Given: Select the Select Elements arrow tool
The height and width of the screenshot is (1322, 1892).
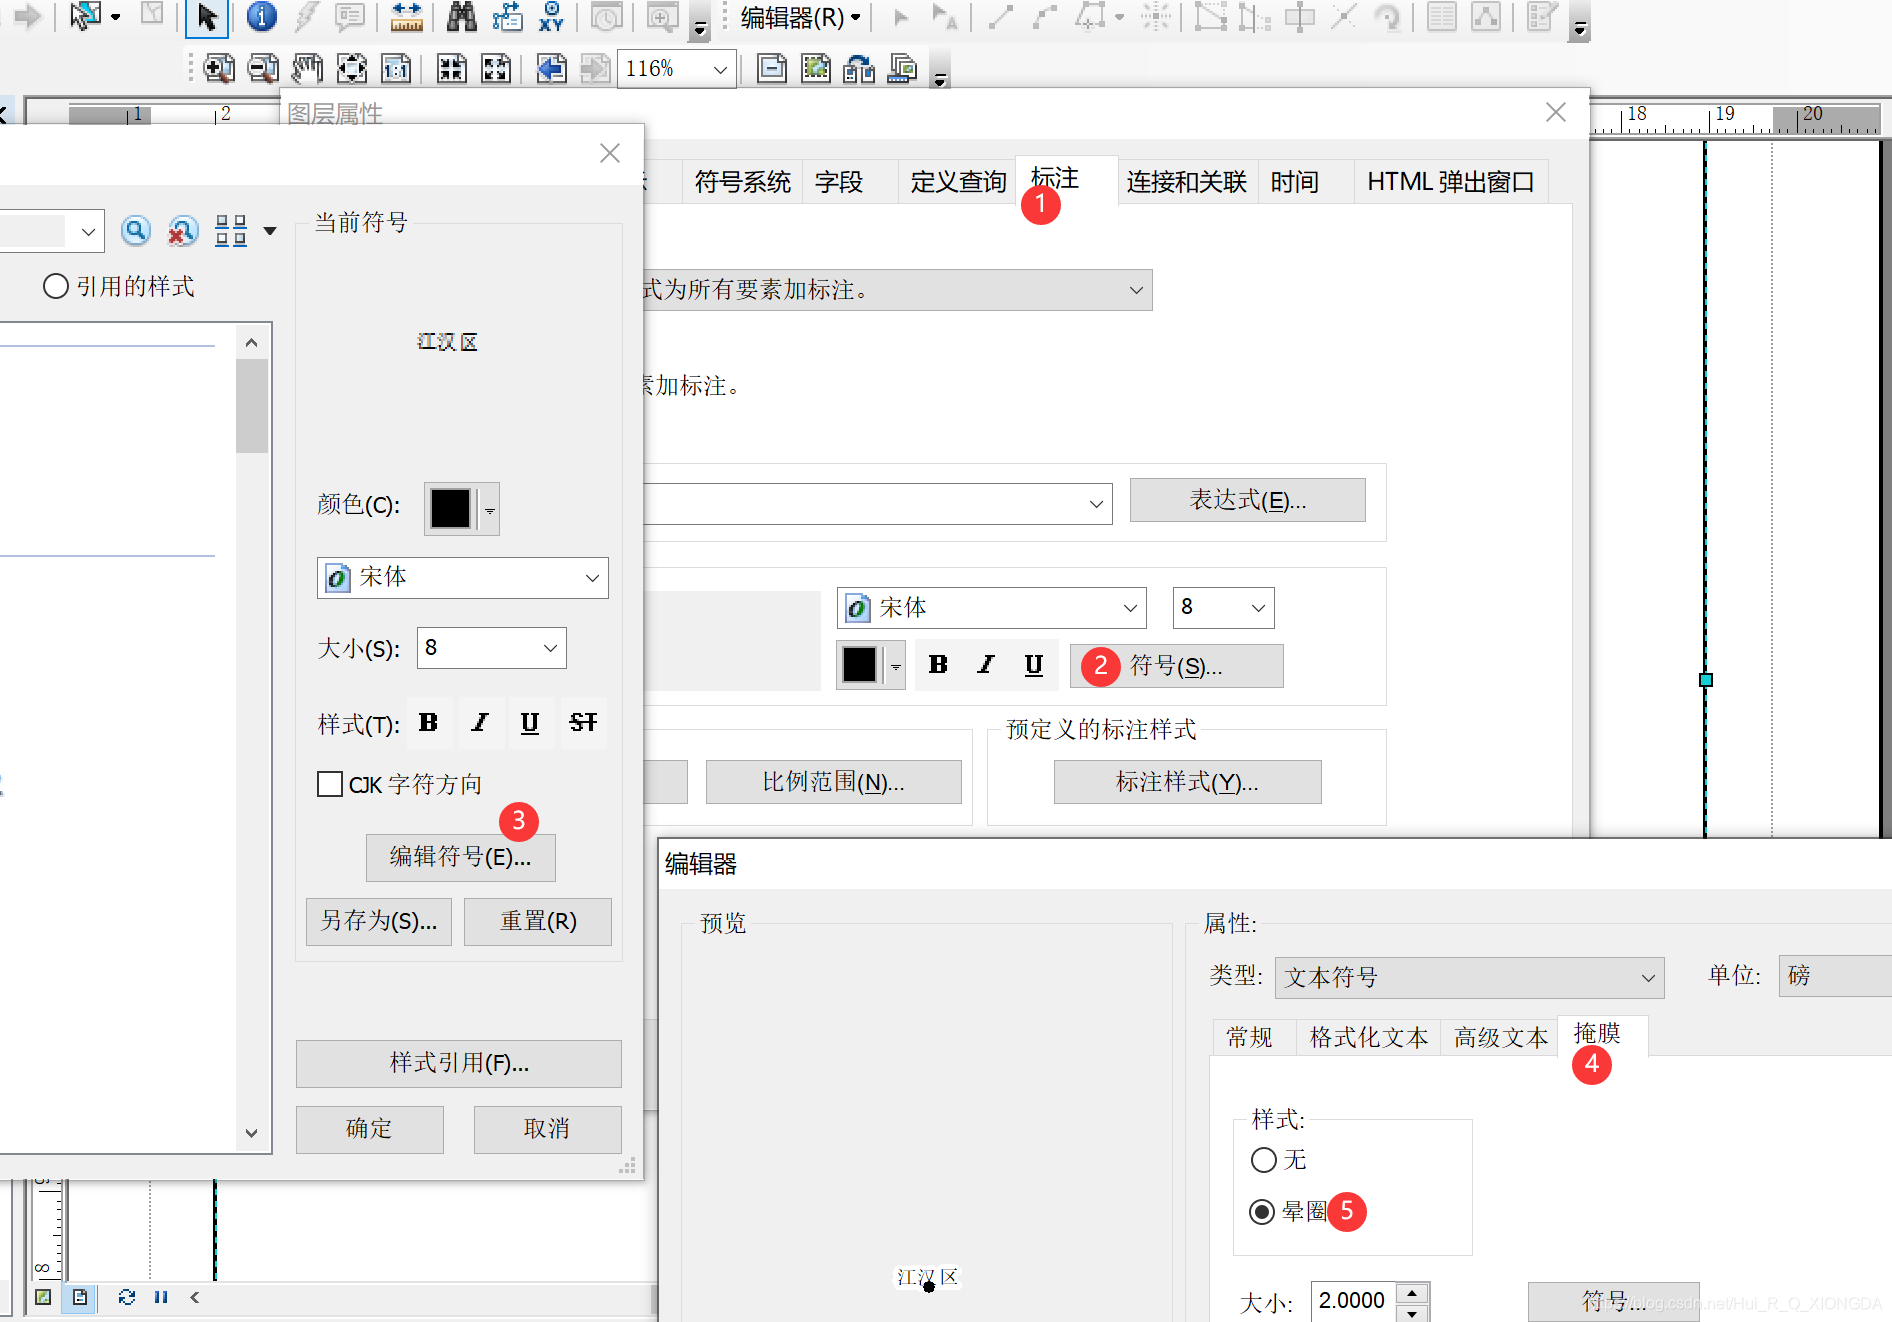Looking at the screenshot, I should pos(207,17).
